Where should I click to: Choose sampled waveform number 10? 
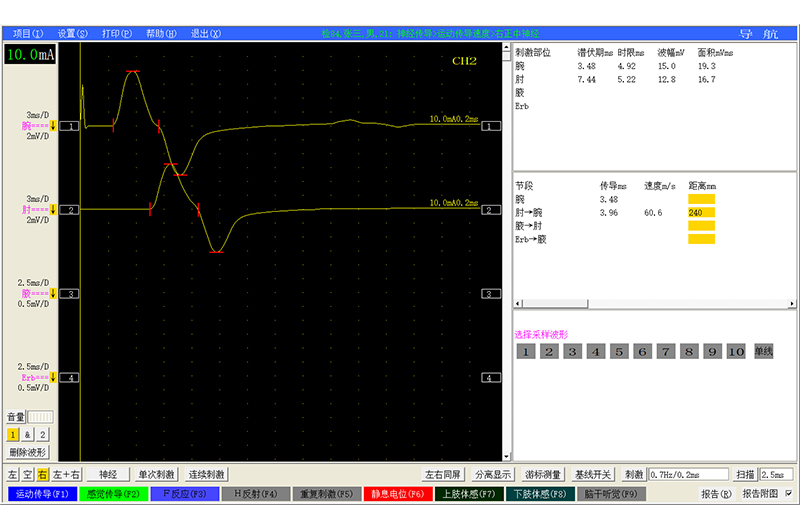pos(737,351)
